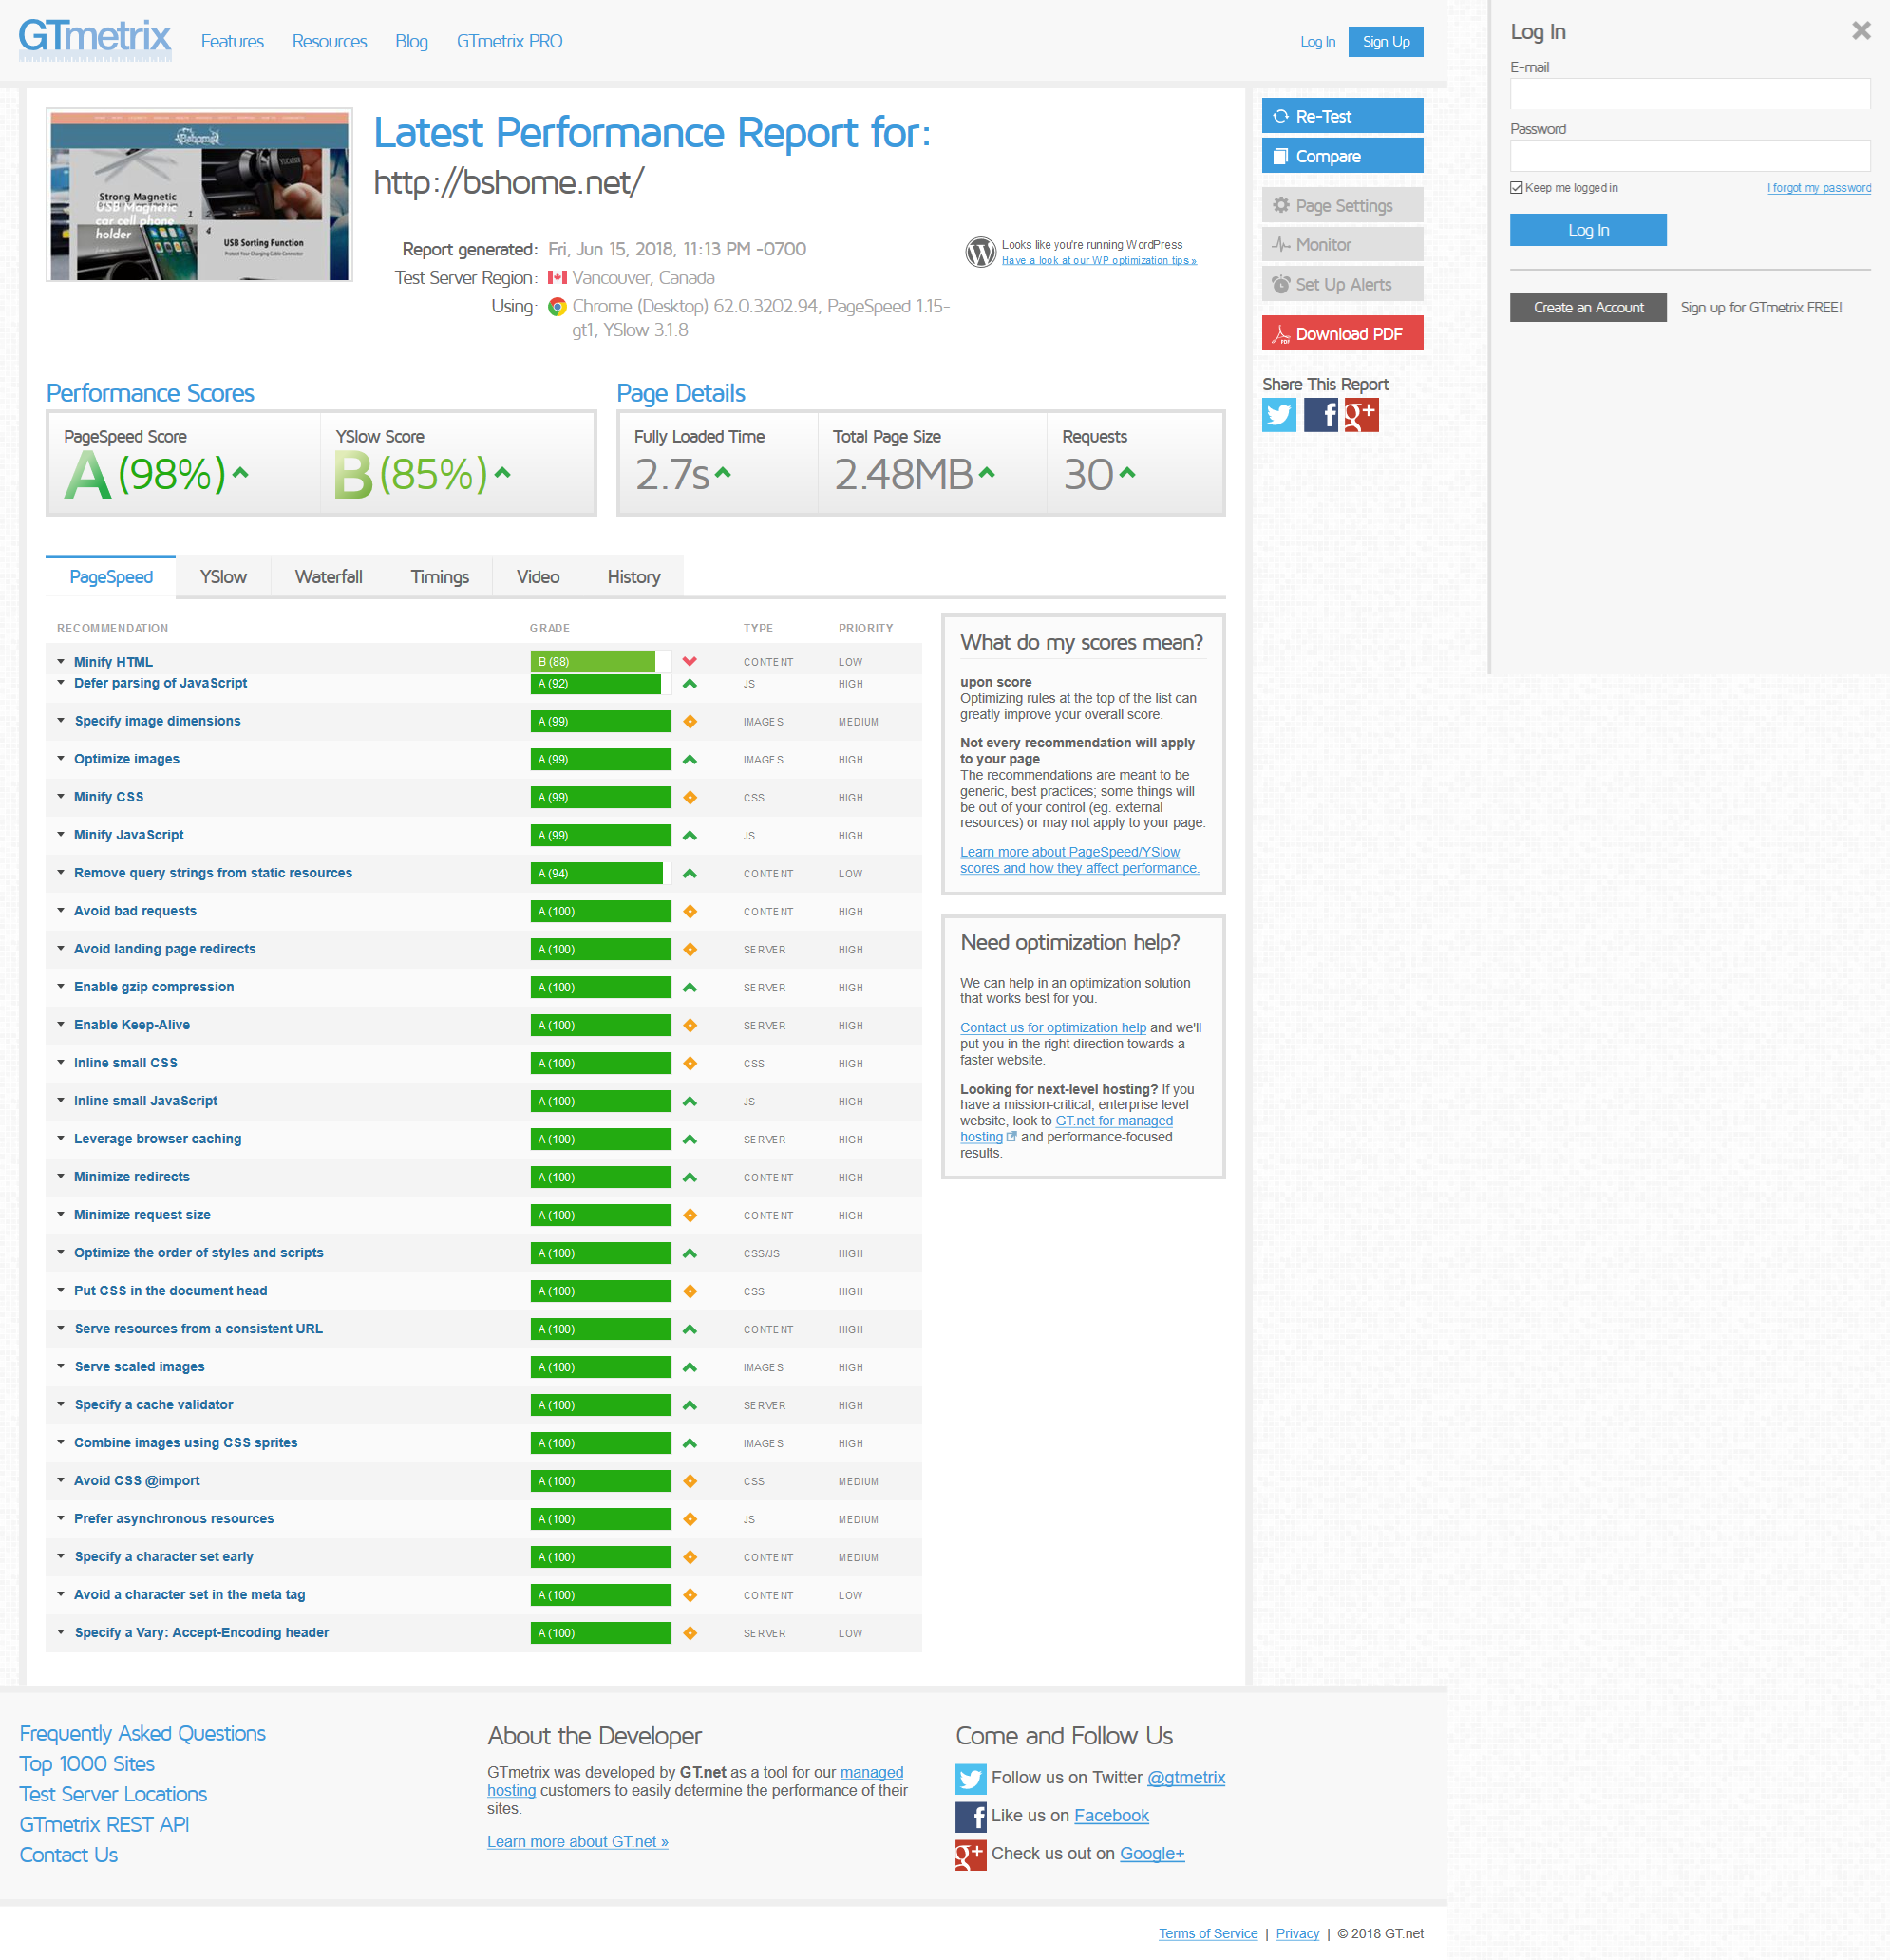The height and width of the screenshot is (1960, 1890).
Task: Click the blue Log In submit button
Action: tap(1588, 230)
